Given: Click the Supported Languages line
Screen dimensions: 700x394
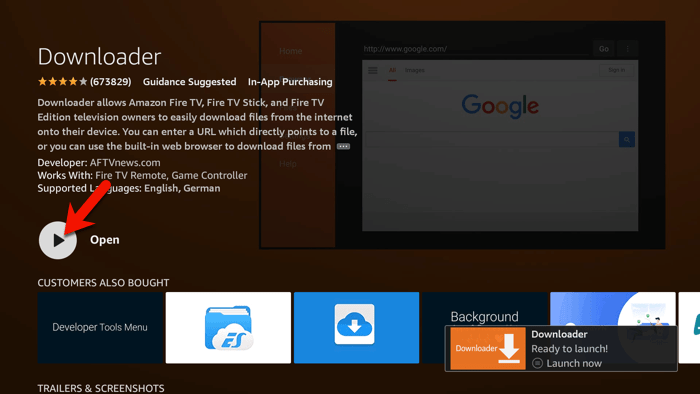Looking at the screenshot, I should 129,188.
